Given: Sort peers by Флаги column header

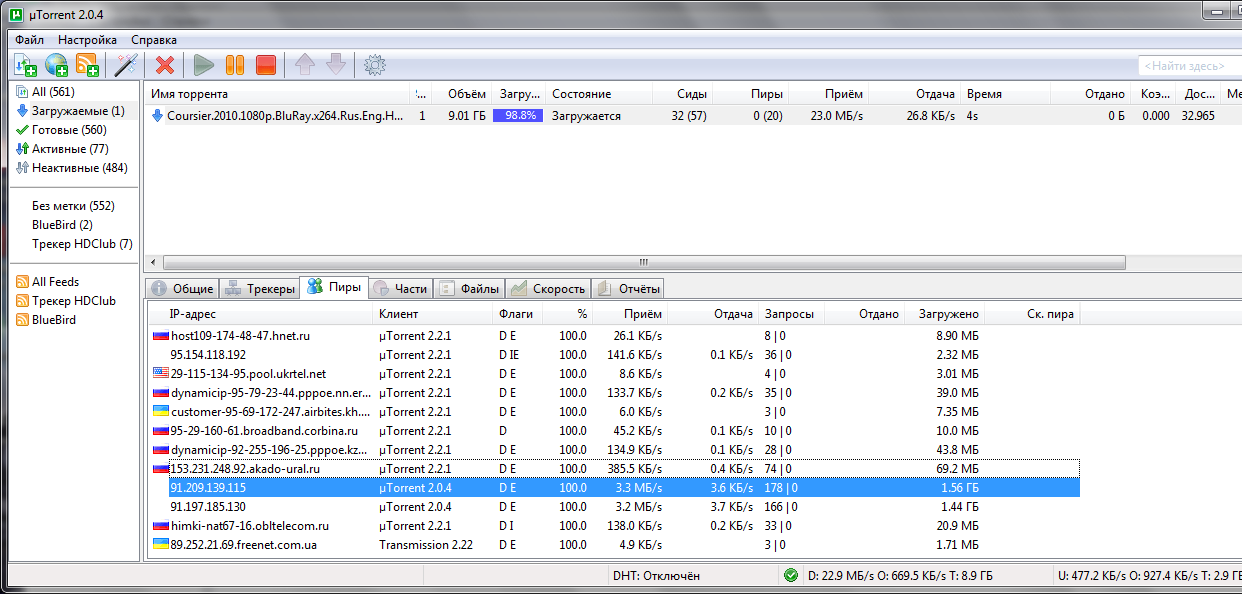Looking at the screenshot, I should pos(518,314).
